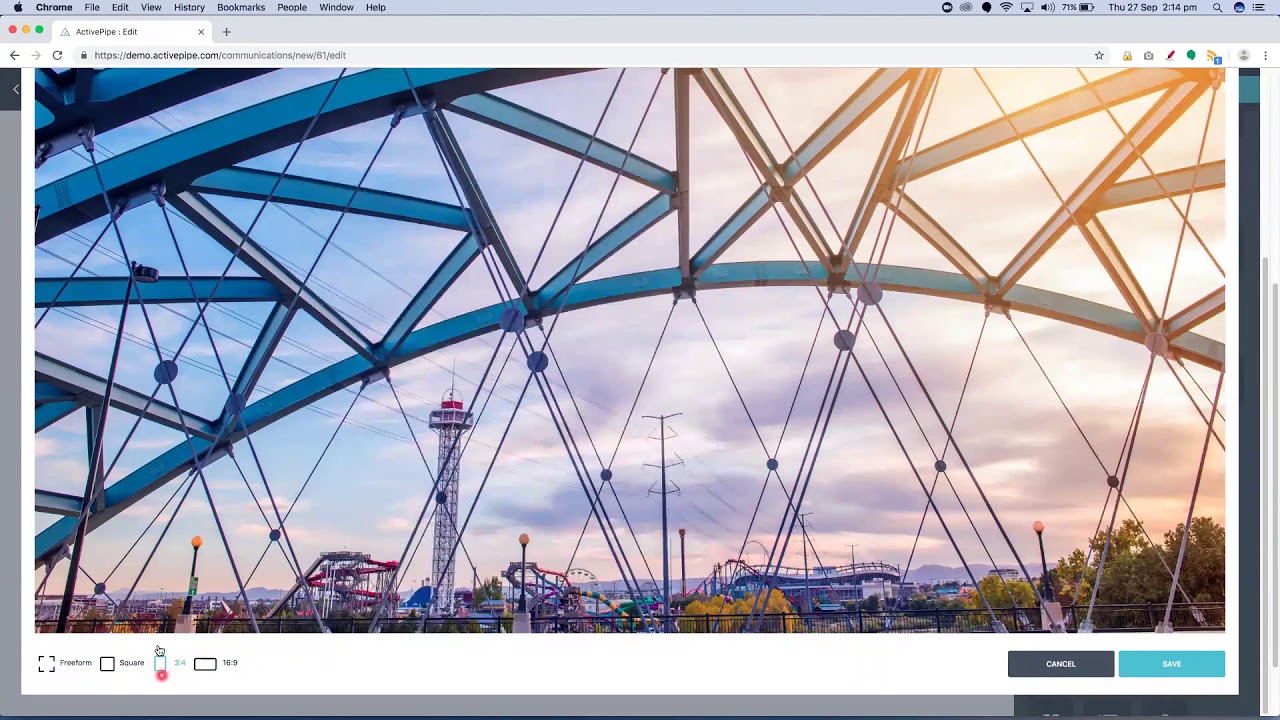Bookmark this page with the star icon
Screen dimensions: 1280x720
pos(1099,56)
